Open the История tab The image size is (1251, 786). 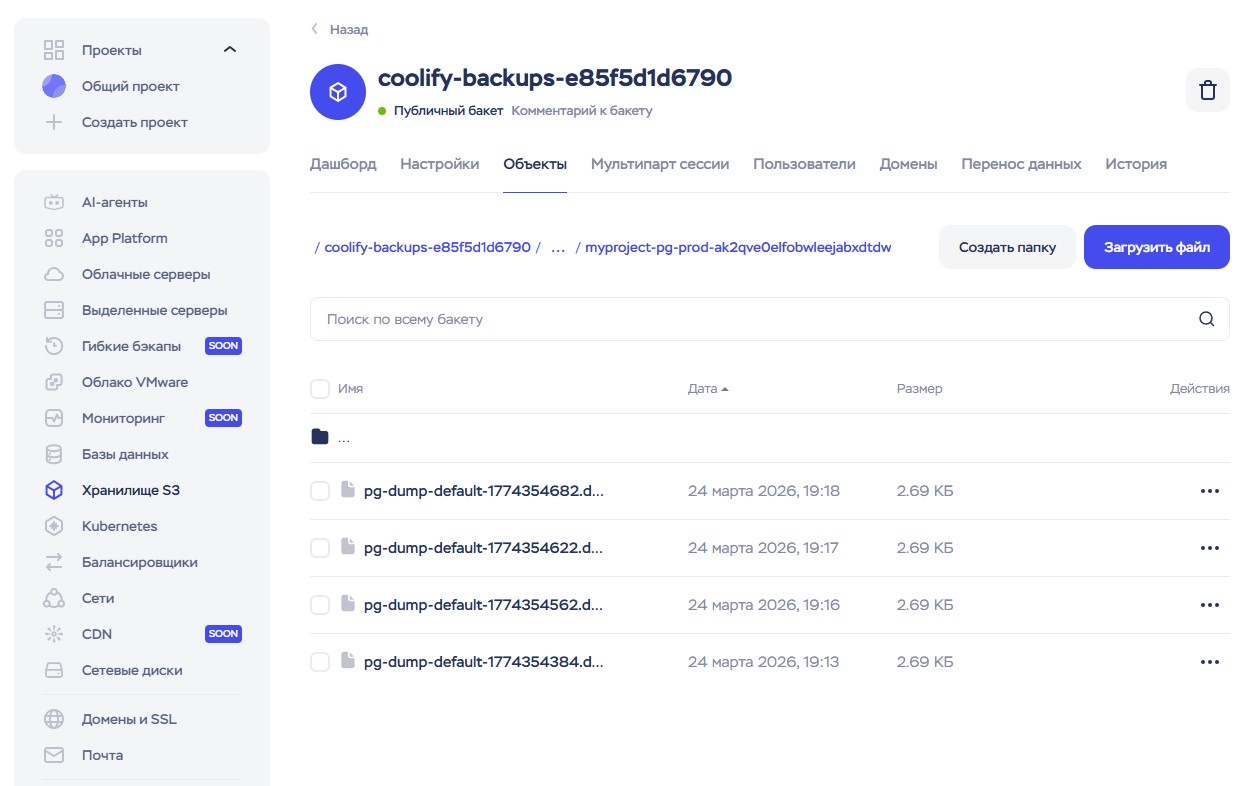1136,164
